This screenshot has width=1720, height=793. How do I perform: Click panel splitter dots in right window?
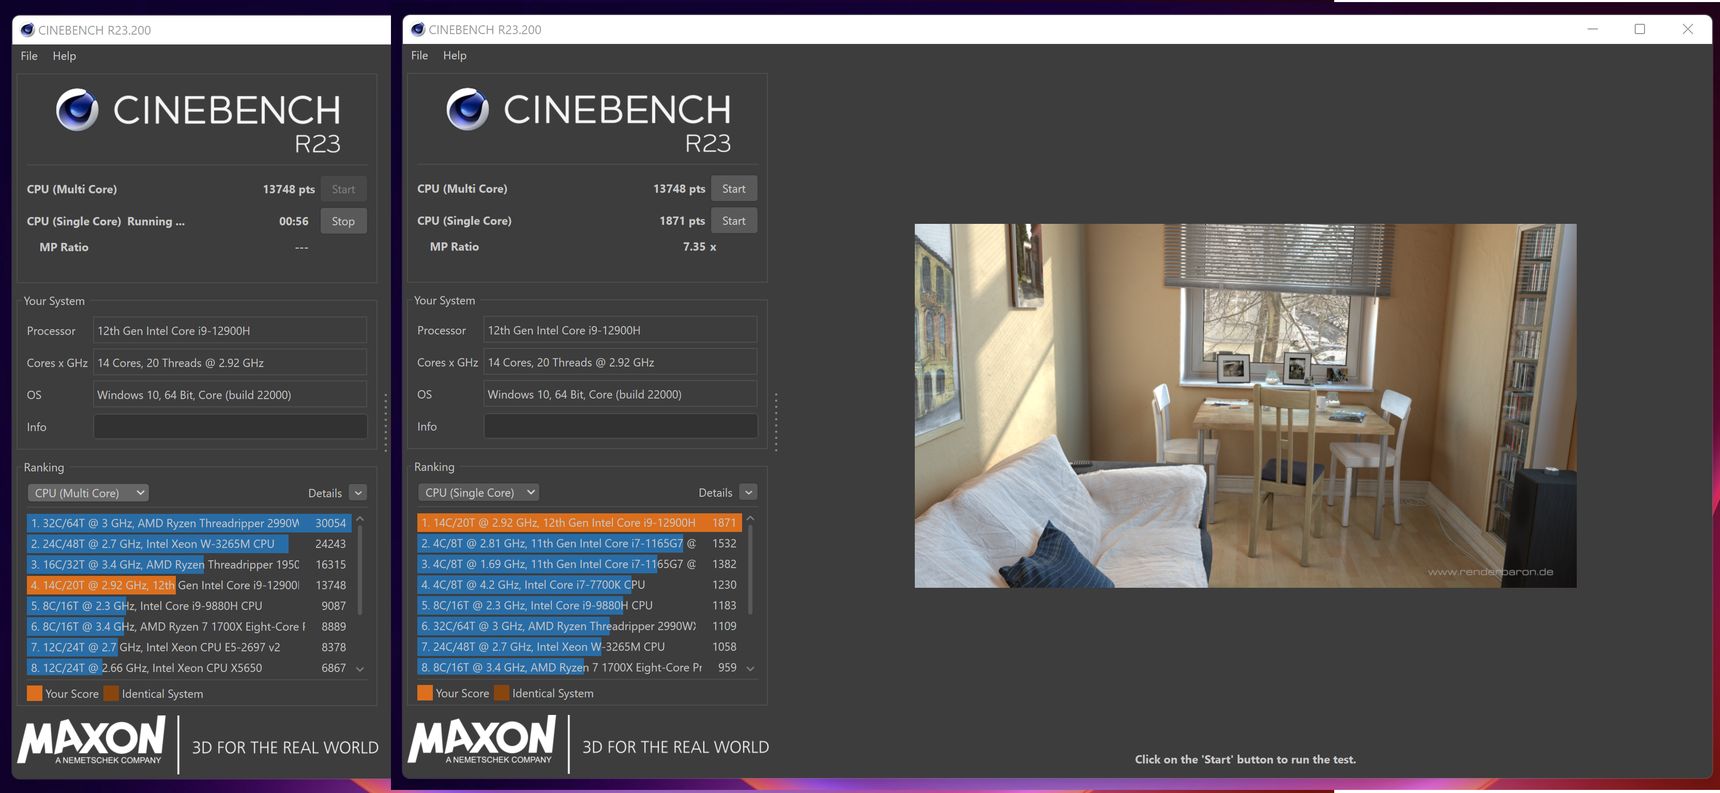click(776, 422)
